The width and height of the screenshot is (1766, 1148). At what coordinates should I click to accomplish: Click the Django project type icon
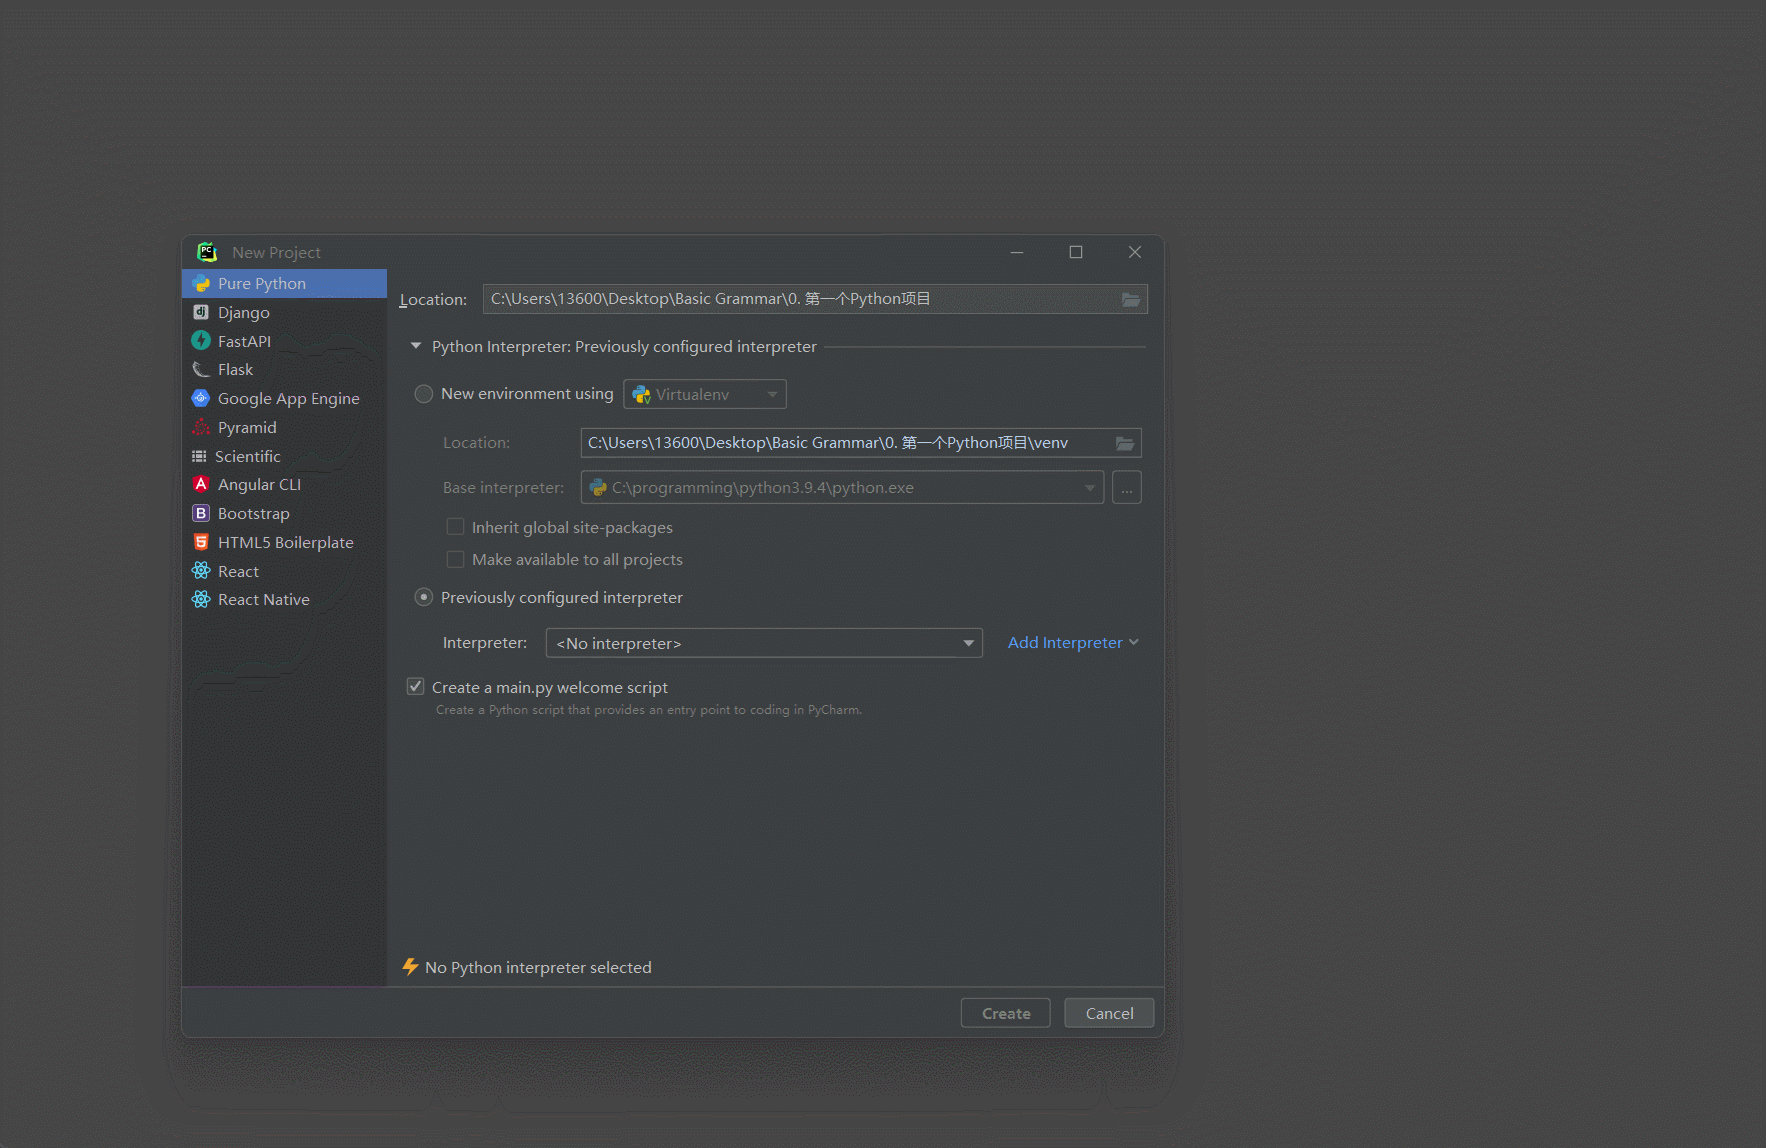click(x=201, y=312)
